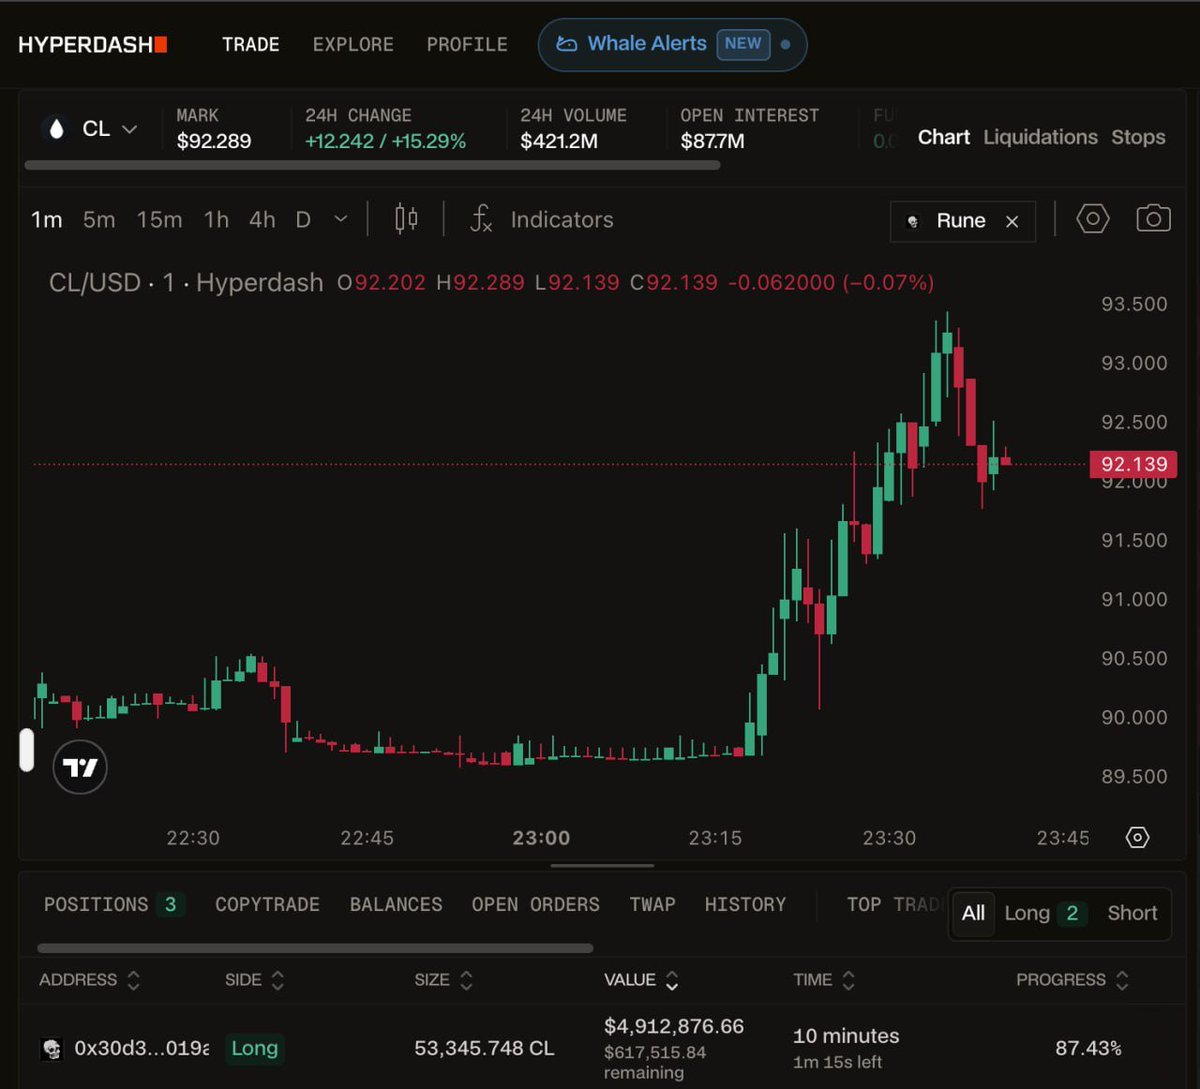1200x1089 pixels.
Task: Select the 1m timeframe
Action: (x=46, y=220)
